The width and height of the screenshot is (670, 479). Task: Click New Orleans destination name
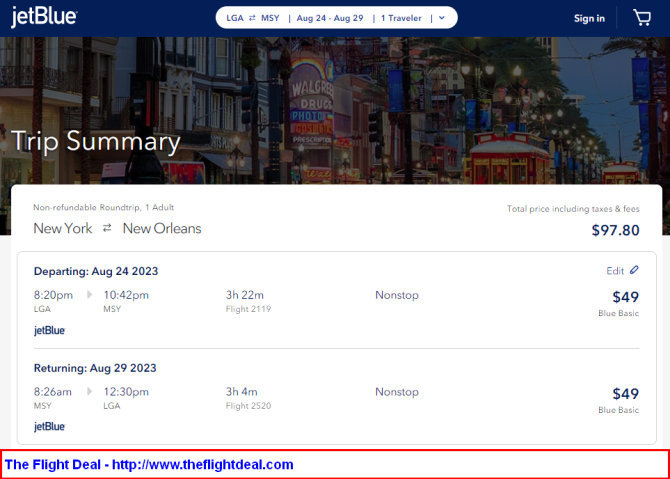point(162,229)
